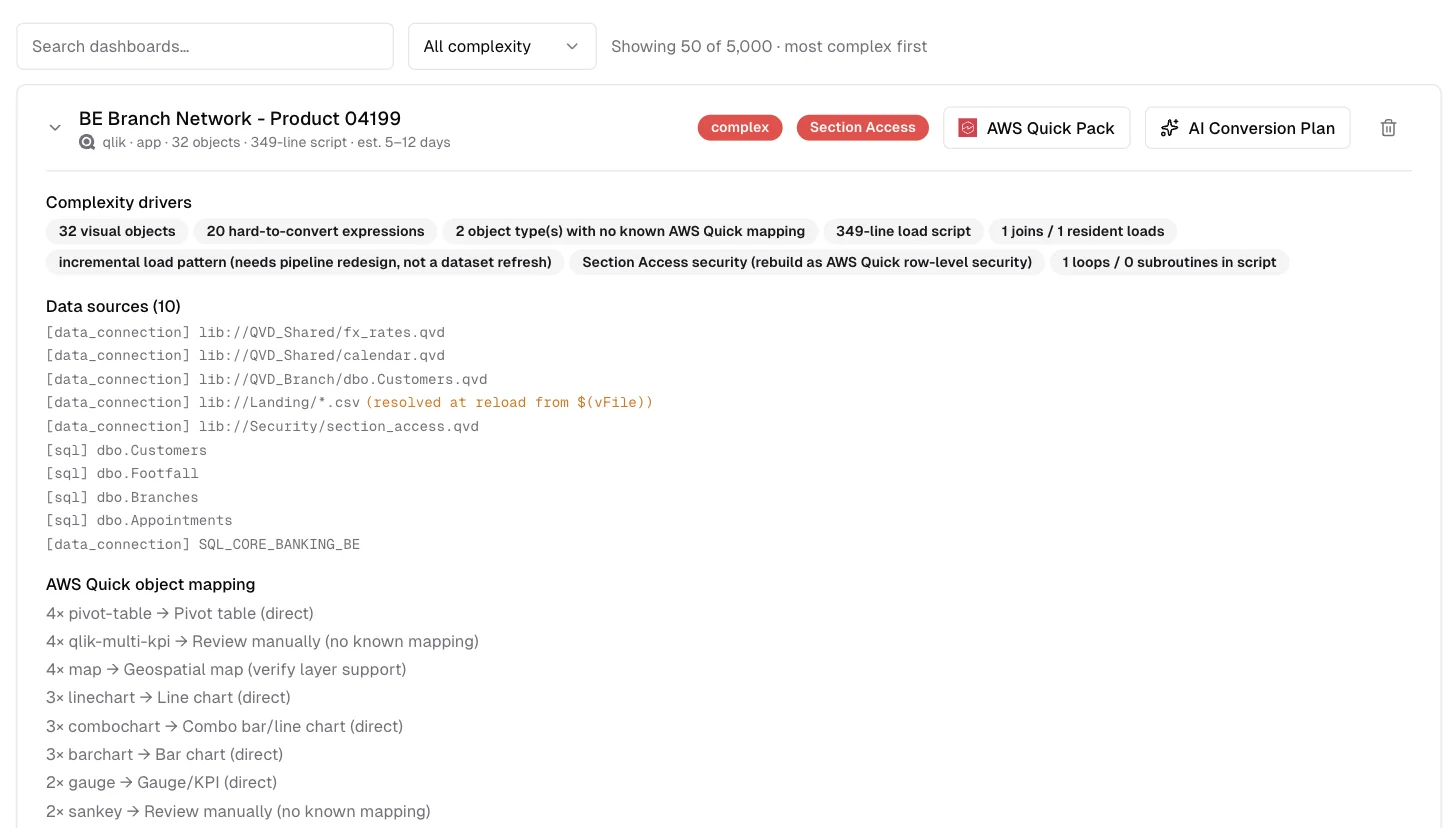Select the 32 visual objects chip
The height and width of the screenshot is (832, 1456).
click(117, 231)
